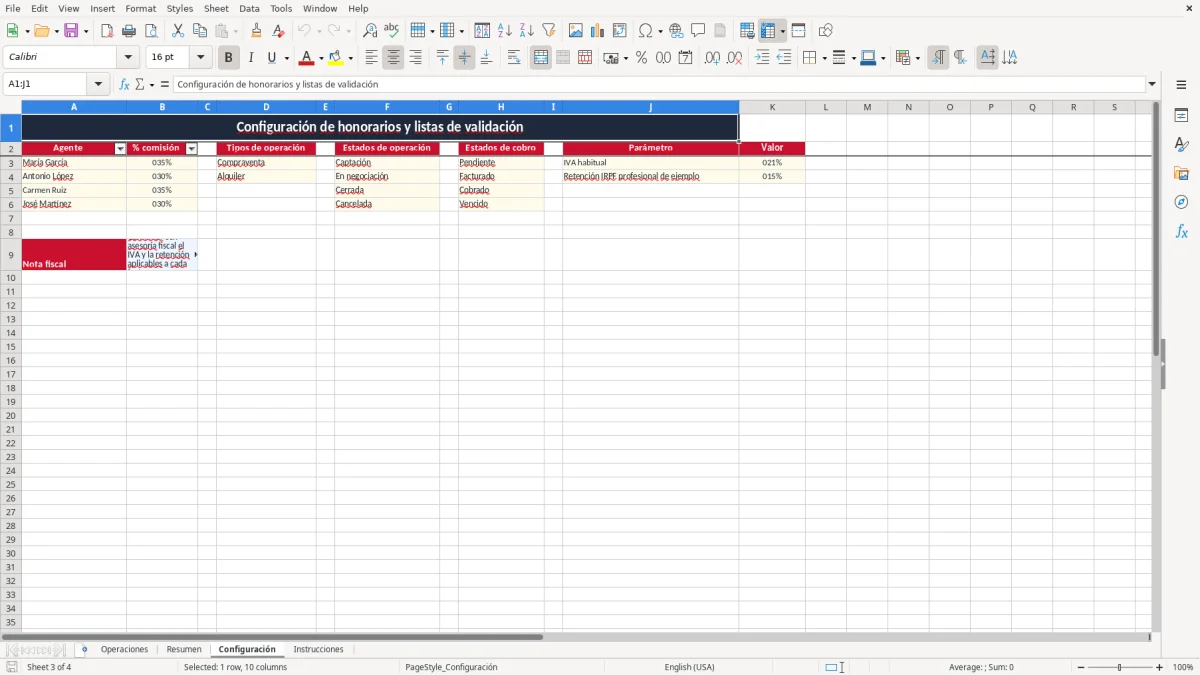Switch to the Operaciones sheet tab
This screenshot has width=1200, height=675.
click(x=124, y=649)
